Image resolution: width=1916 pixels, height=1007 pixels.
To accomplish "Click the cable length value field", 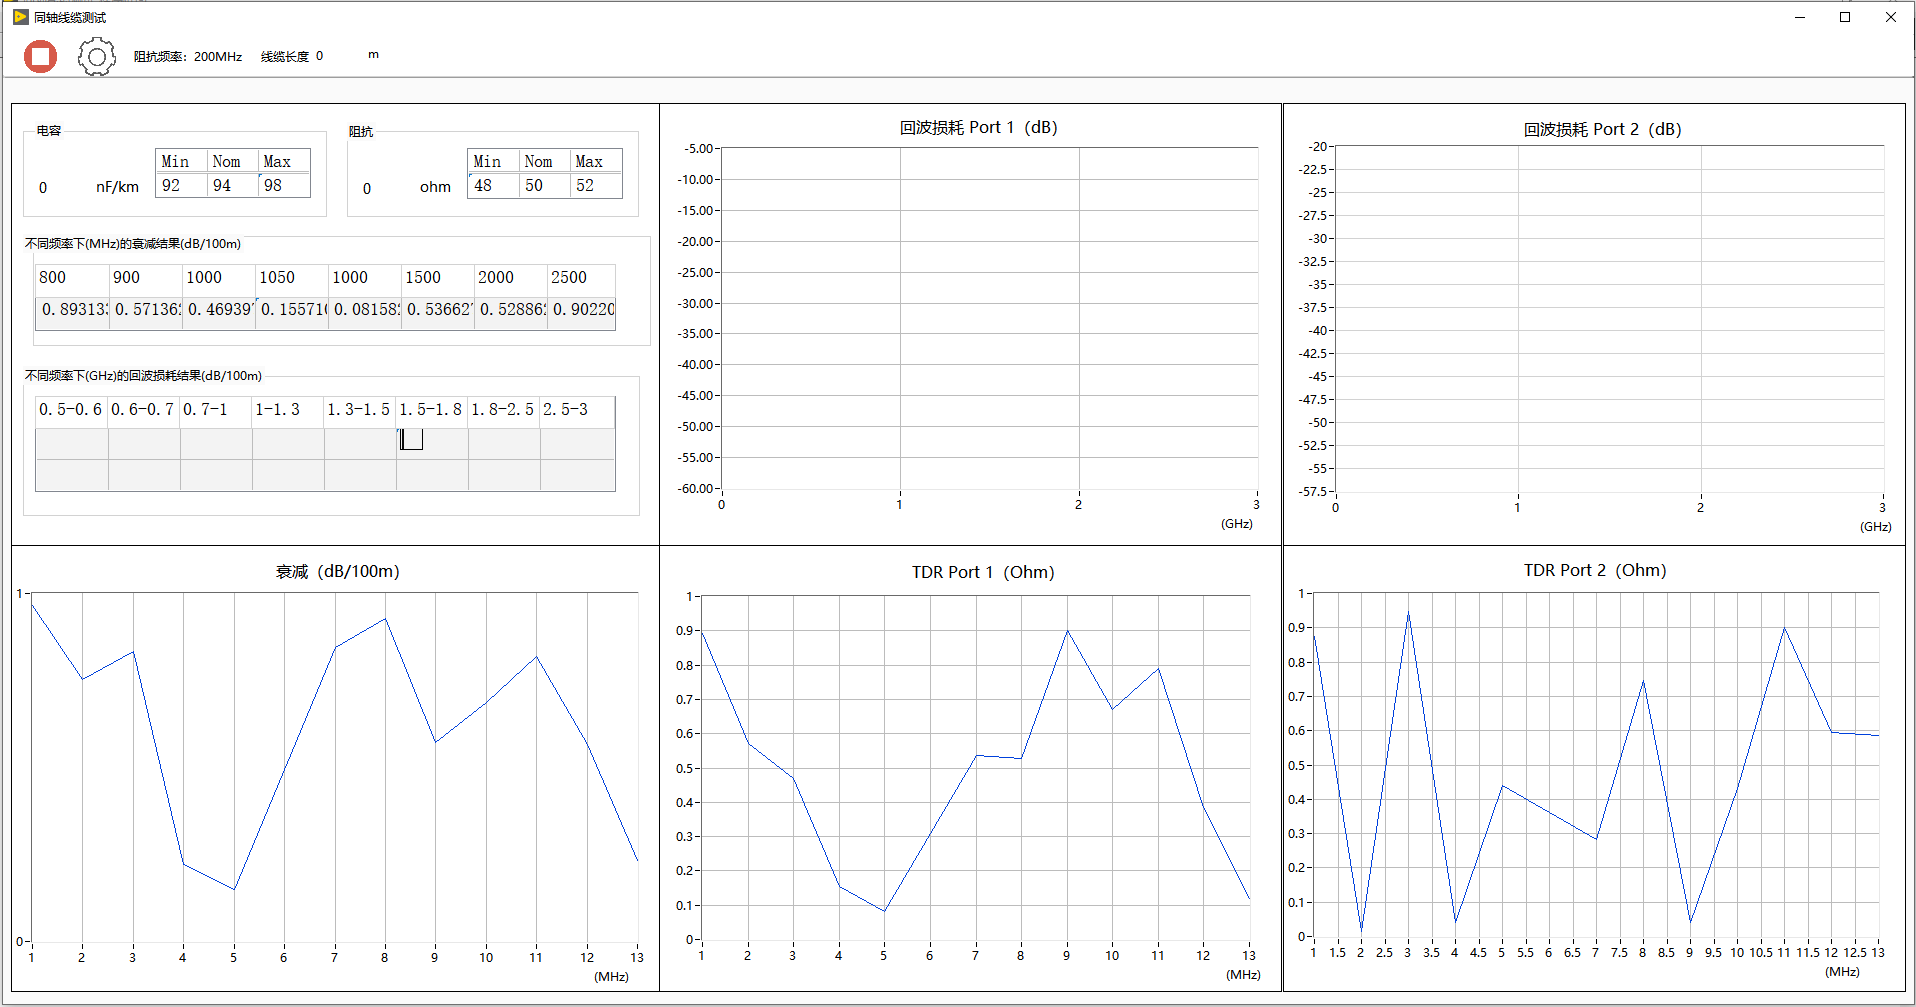I will click(320, 57).
